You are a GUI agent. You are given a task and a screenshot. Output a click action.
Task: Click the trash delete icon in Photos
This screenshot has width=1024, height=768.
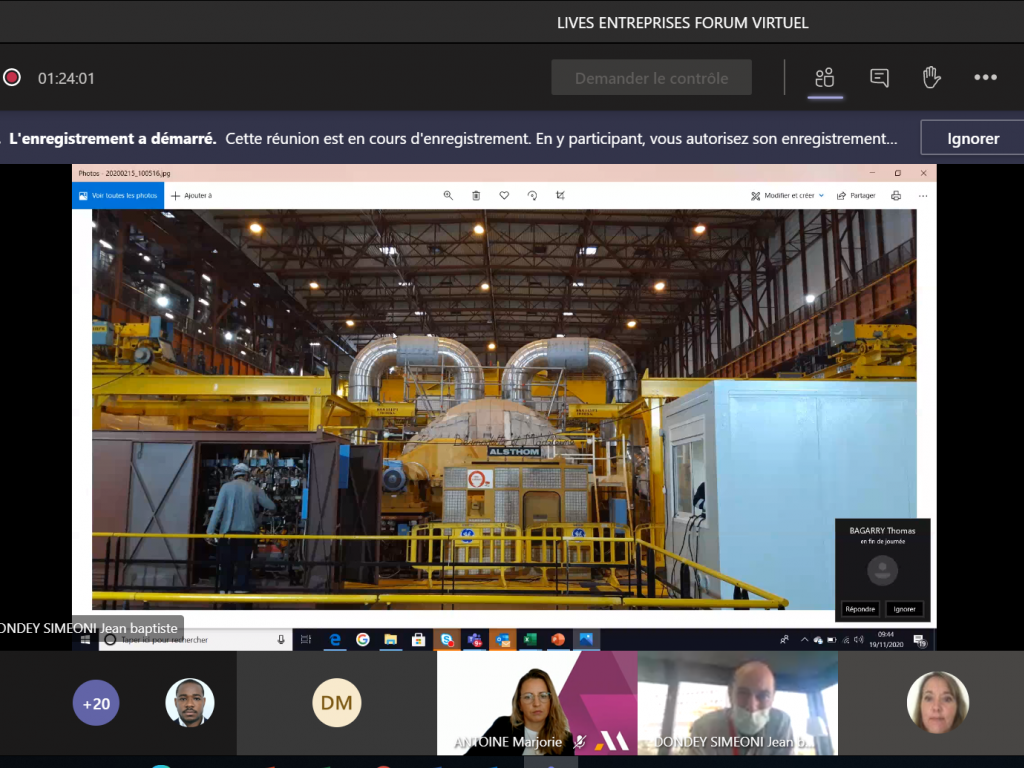[476, 196]
